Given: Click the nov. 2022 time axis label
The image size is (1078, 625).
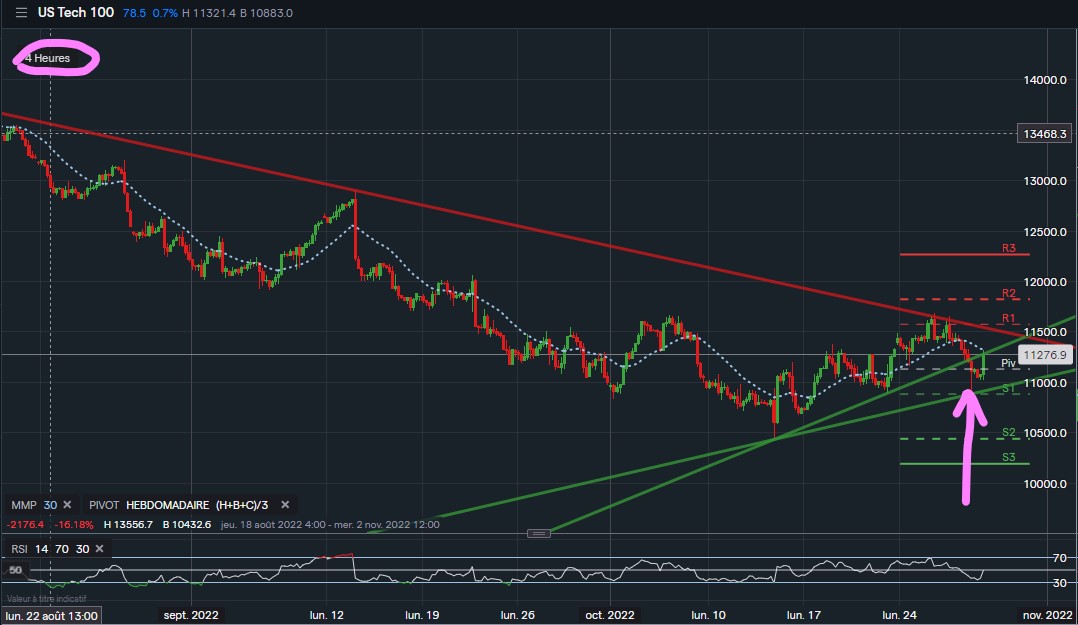Looking at the screenshot, I should click(x=1047, y=615).
